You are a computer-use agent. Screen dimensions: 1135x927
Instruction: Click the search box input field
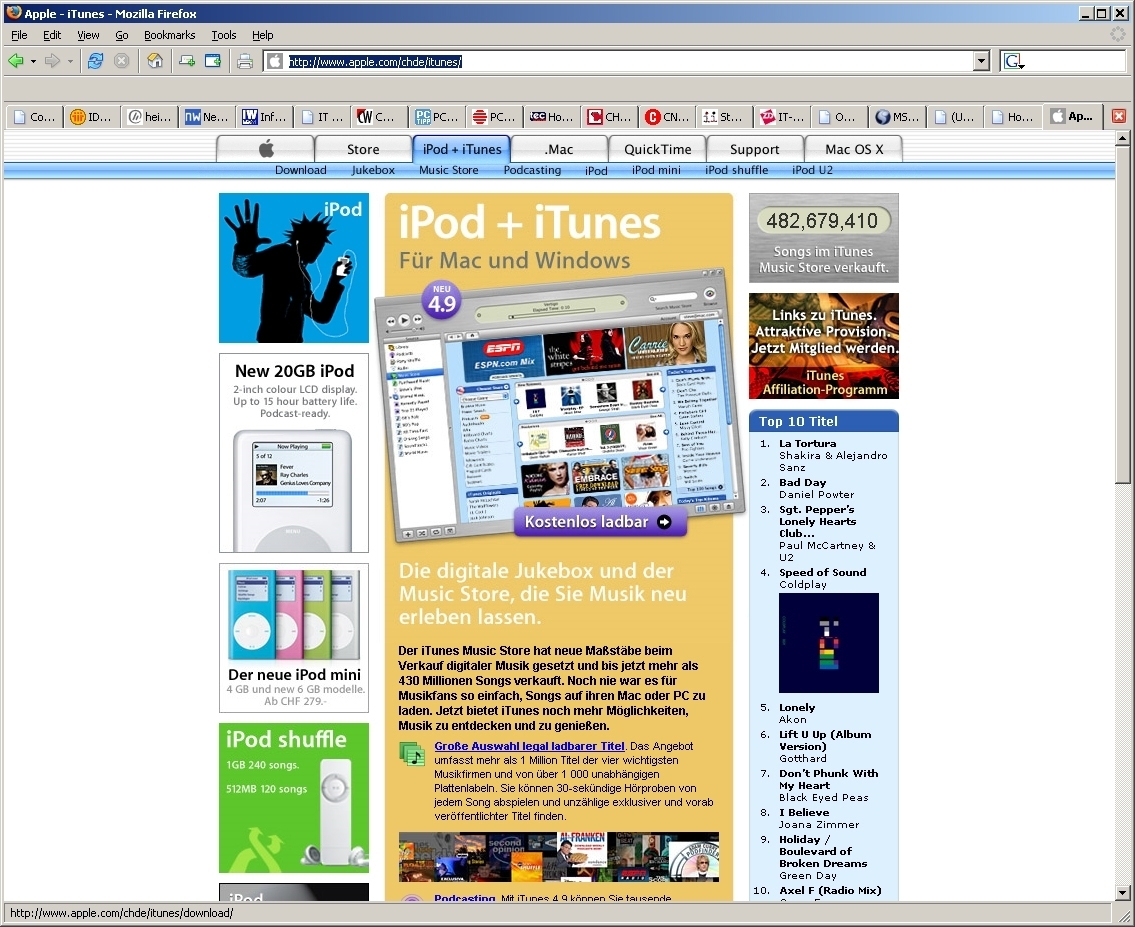(x=1075, y=62)
